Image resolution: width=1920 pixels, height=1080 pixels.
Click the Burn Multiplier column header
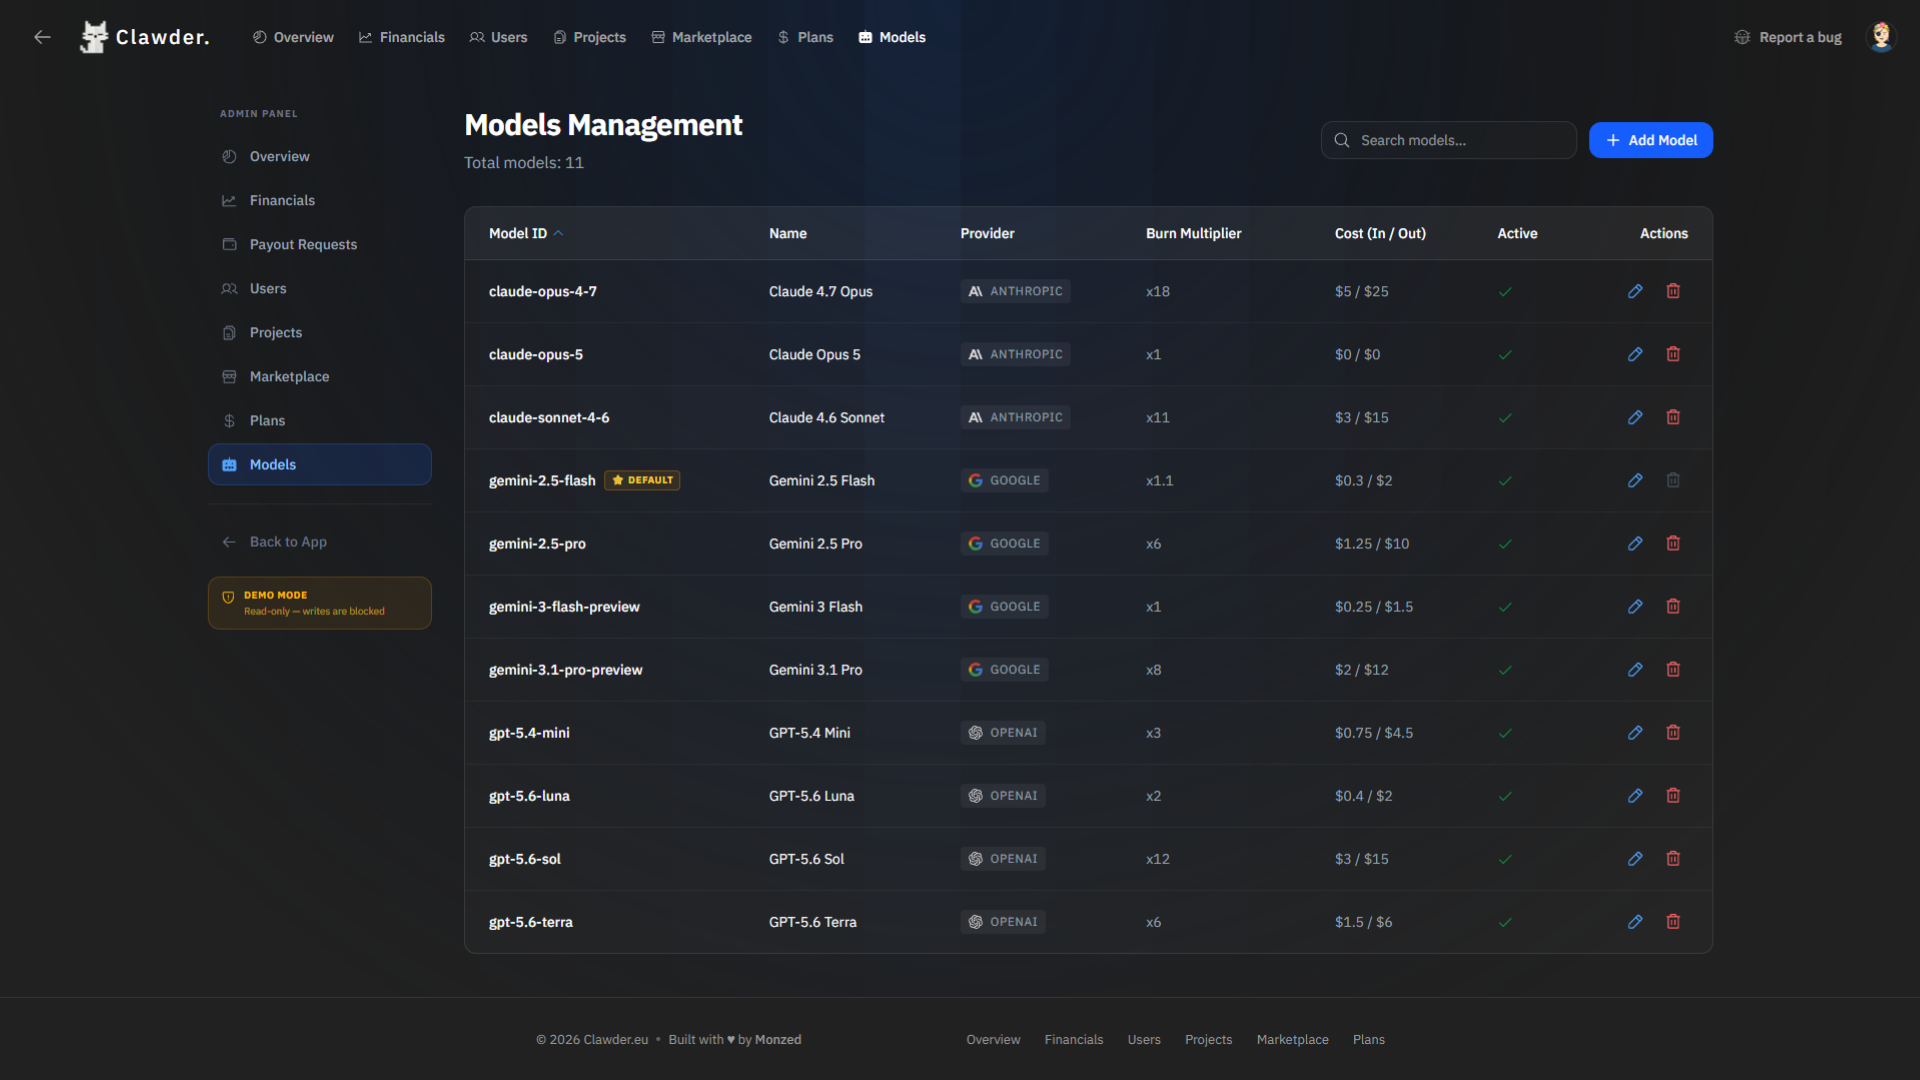click(1193, 233)
